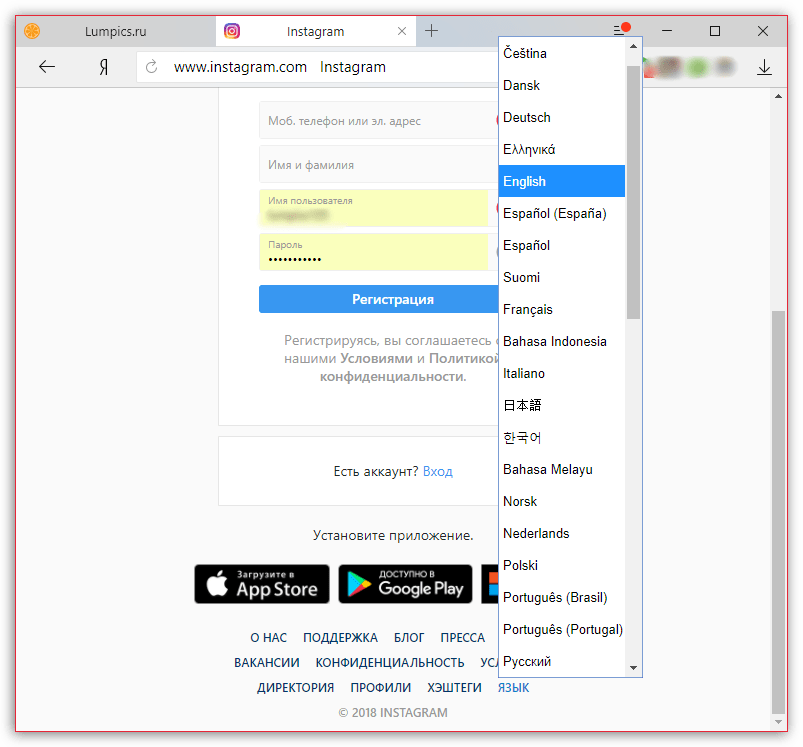Viewport: 803px width, 747px height.
Task: Select Ελληνικά language option
Action: [x=561, y=149]
